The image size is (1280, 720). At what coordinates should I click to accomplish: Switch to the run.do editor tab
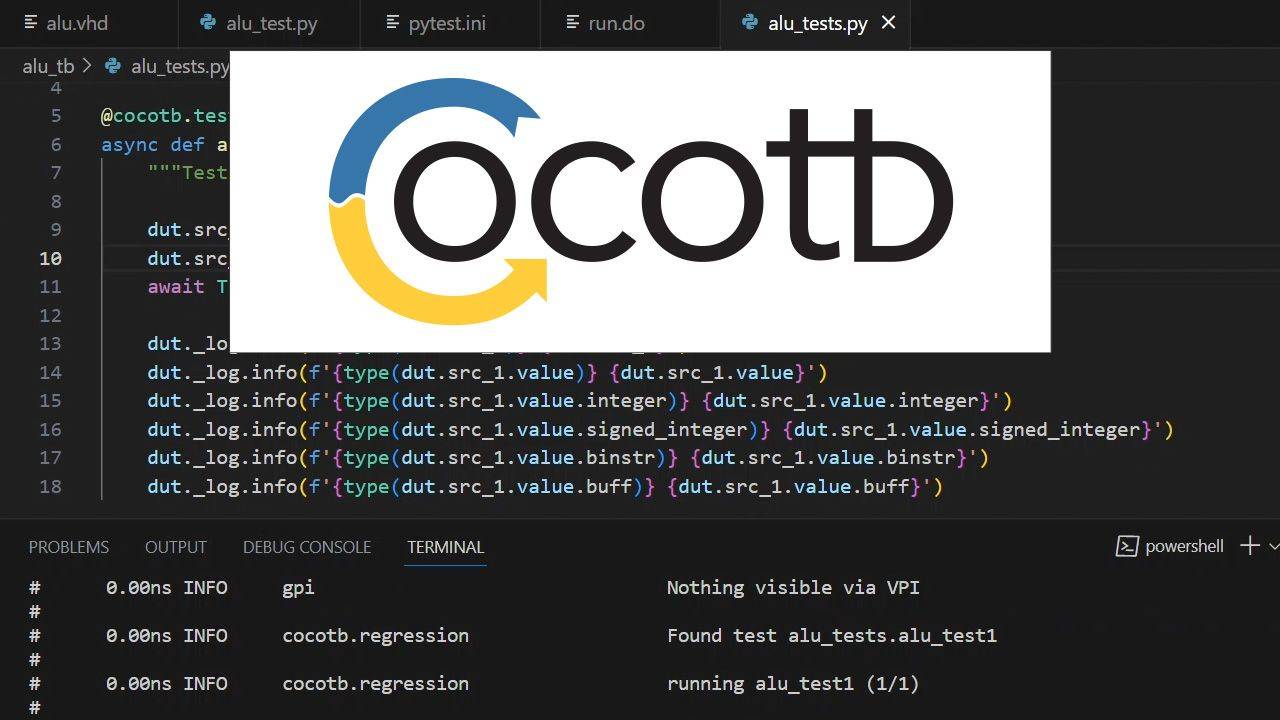click(630, 23)
